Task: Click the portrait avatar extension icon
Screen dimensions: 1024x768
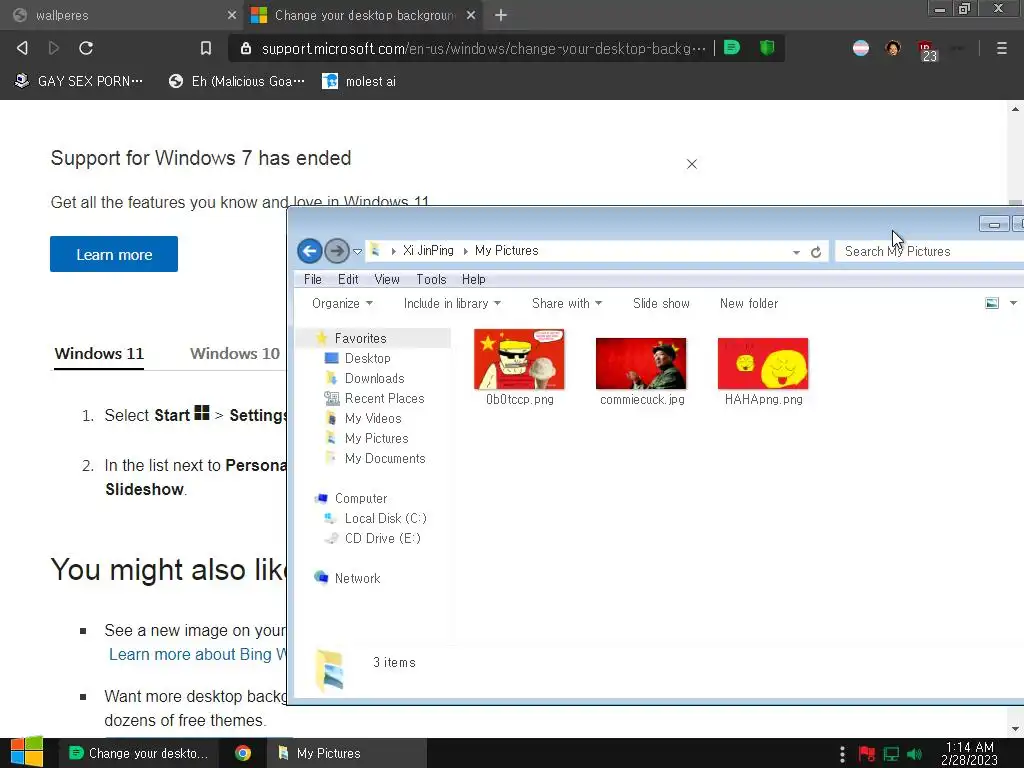Action: [x=893, y=48]
